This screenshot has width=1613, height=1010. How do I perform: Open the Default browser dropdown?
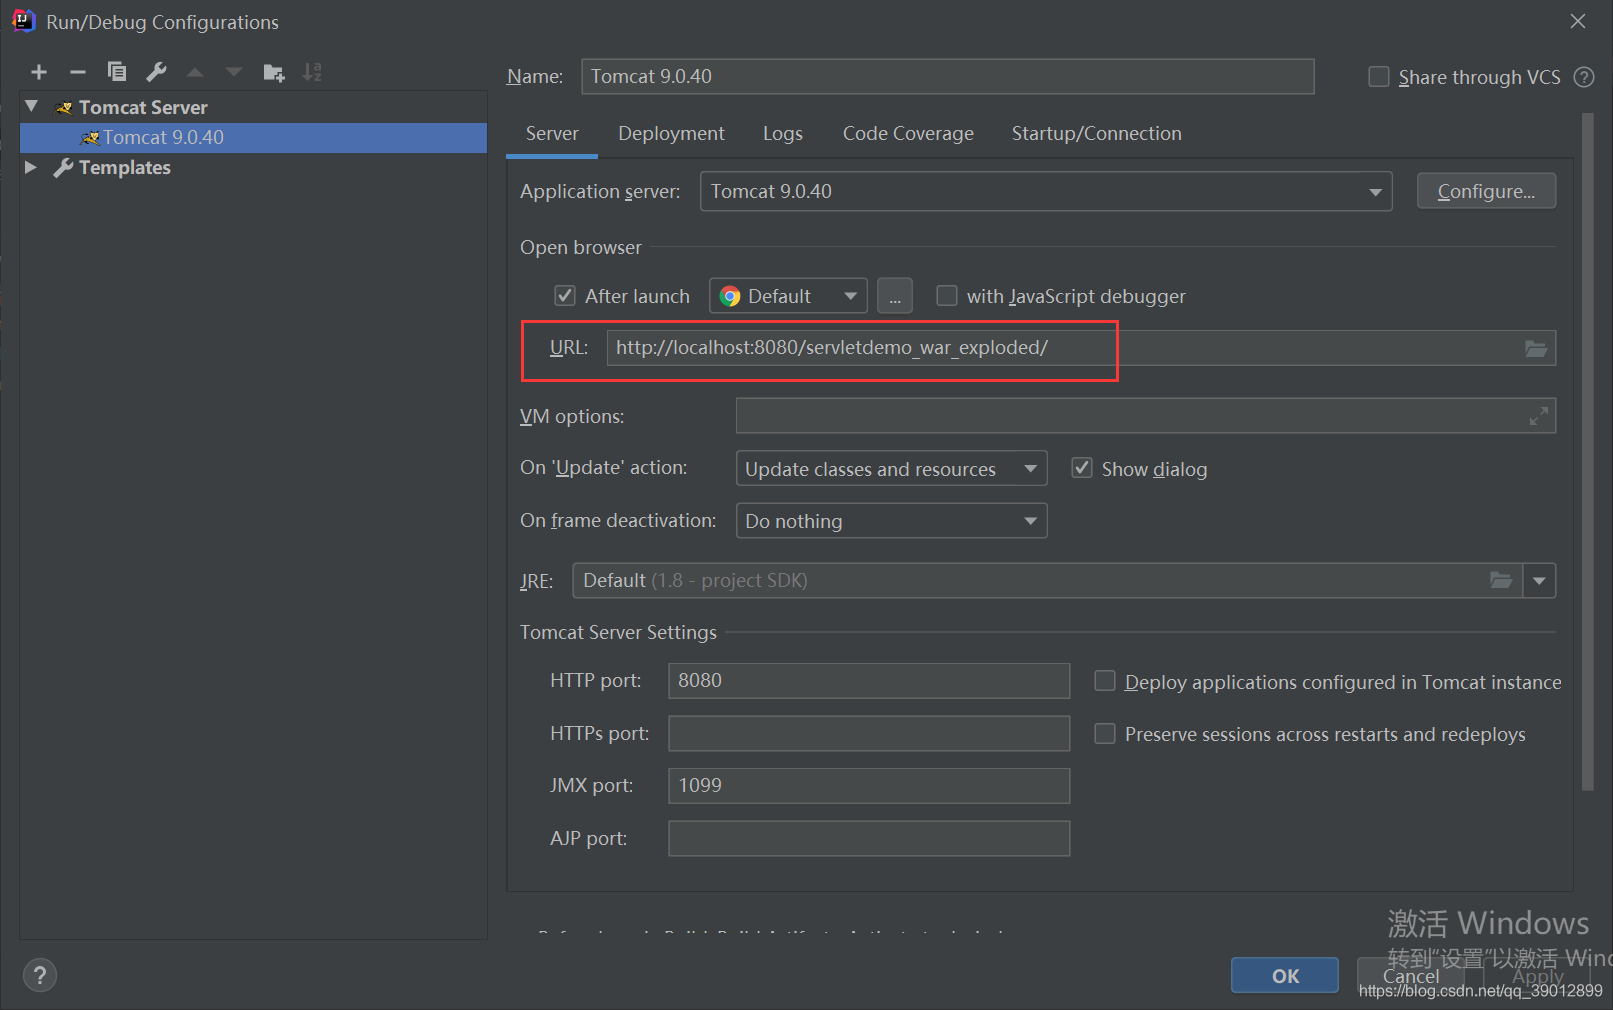pyautogui.click(x=788, y=296)
